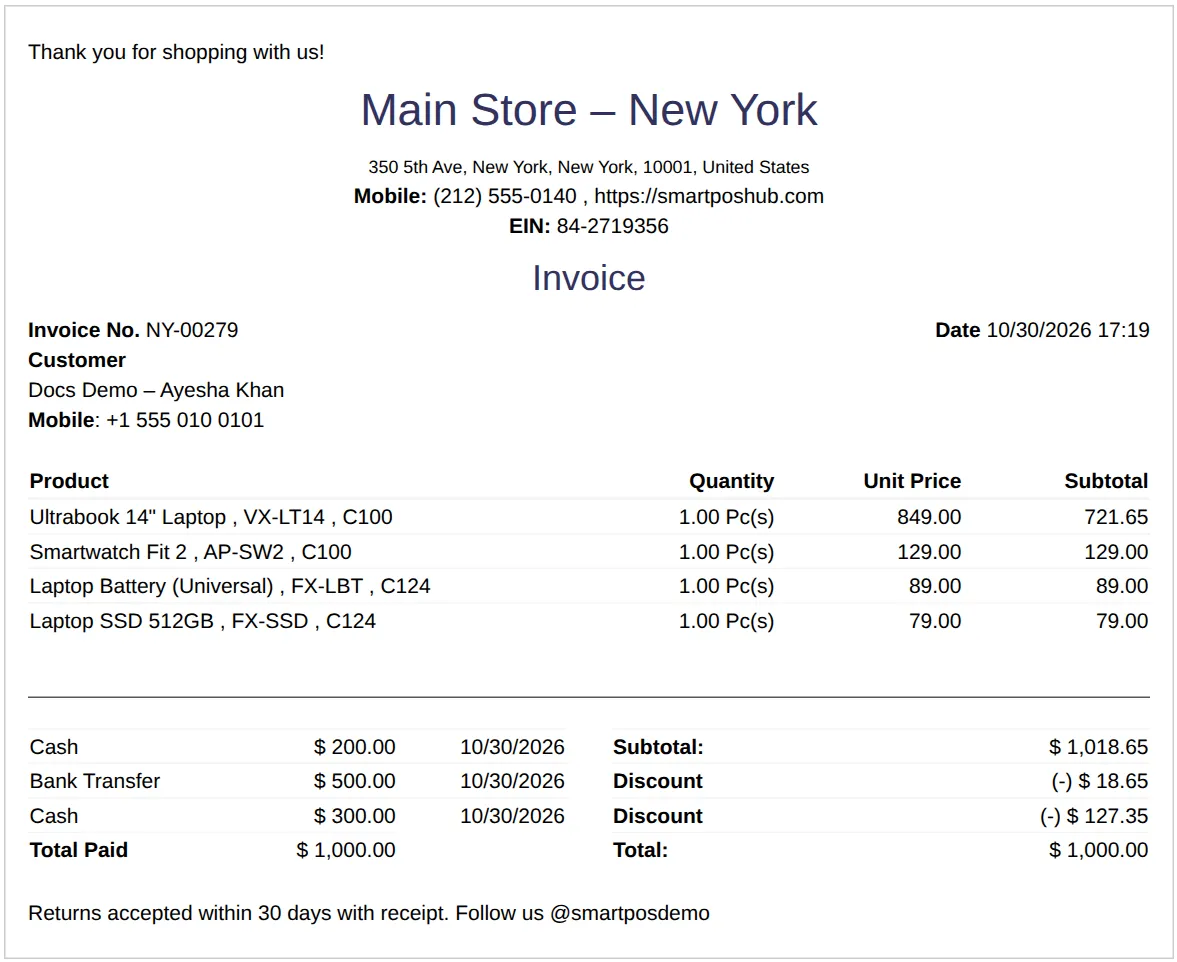This screenshot has height=962, width=1177.
Task: Click the 'Subtotal' column header
Action: [x=1106, y=481]
